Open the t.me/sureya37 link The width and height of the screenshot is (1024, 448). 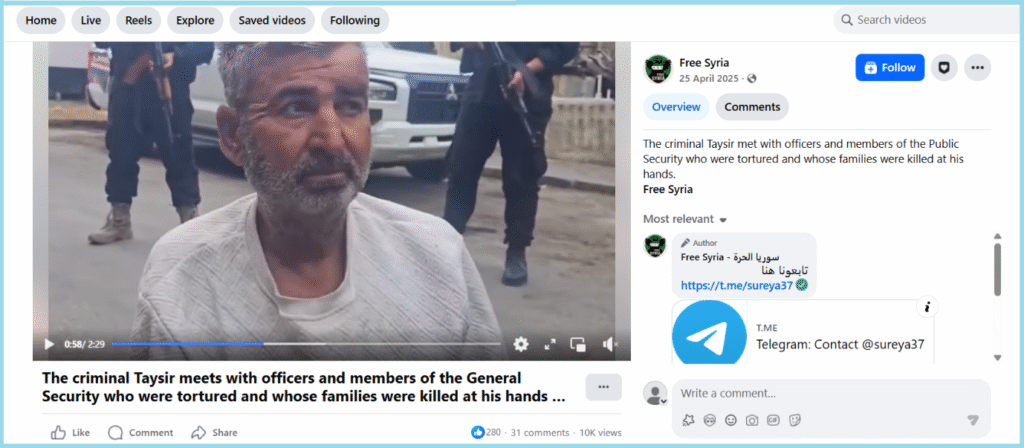737,285
